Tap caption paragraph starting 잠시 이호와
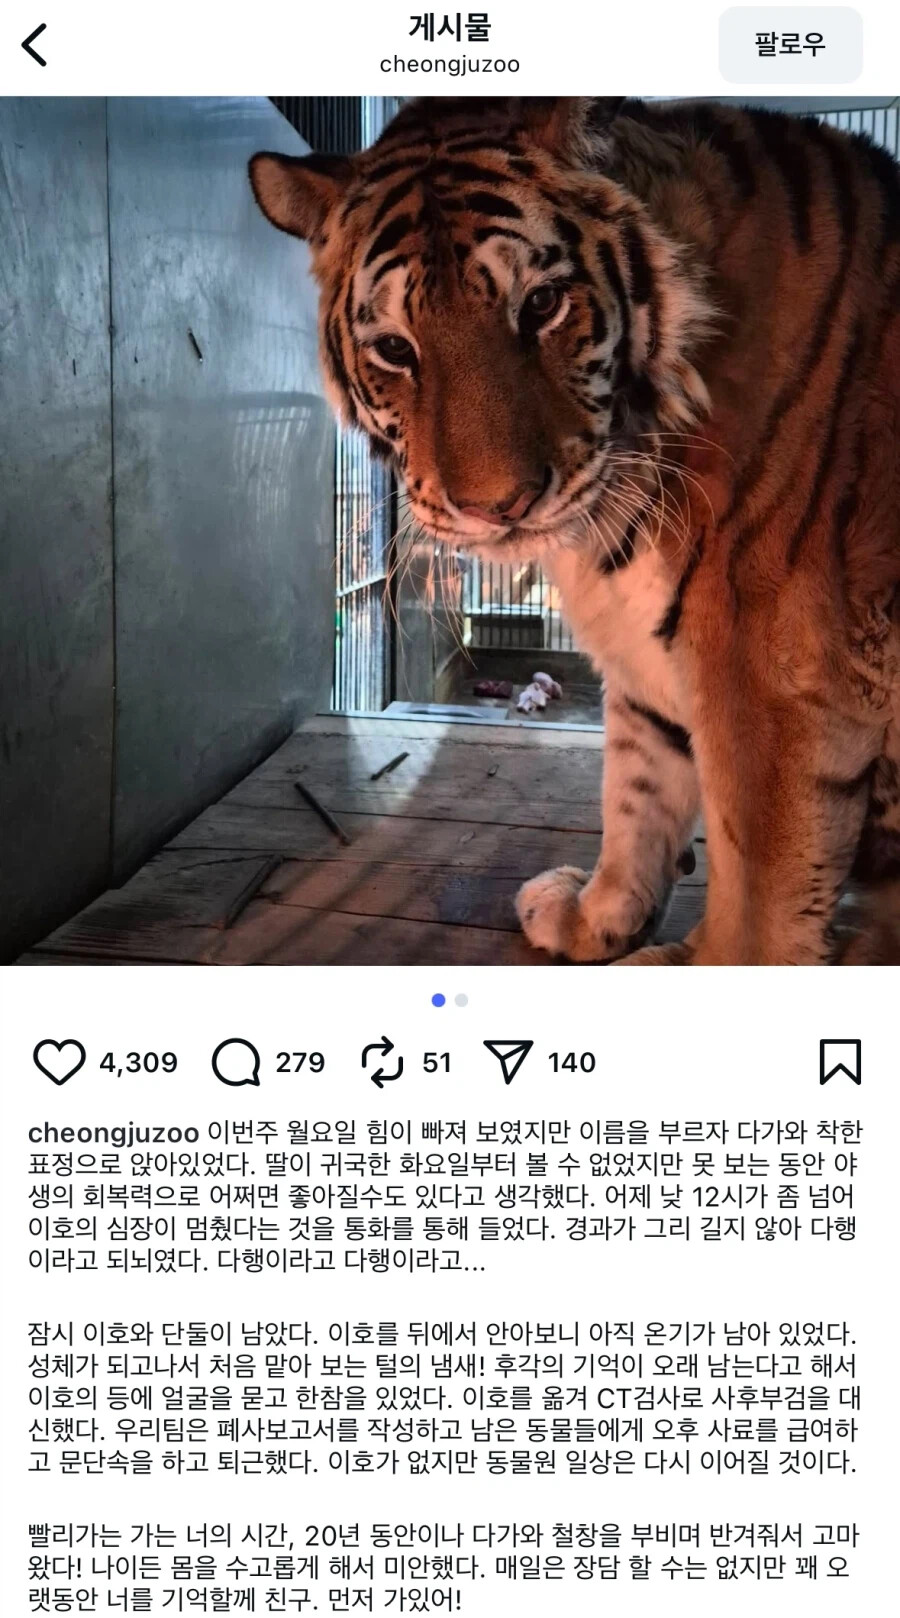 (x=445, y=1398)
